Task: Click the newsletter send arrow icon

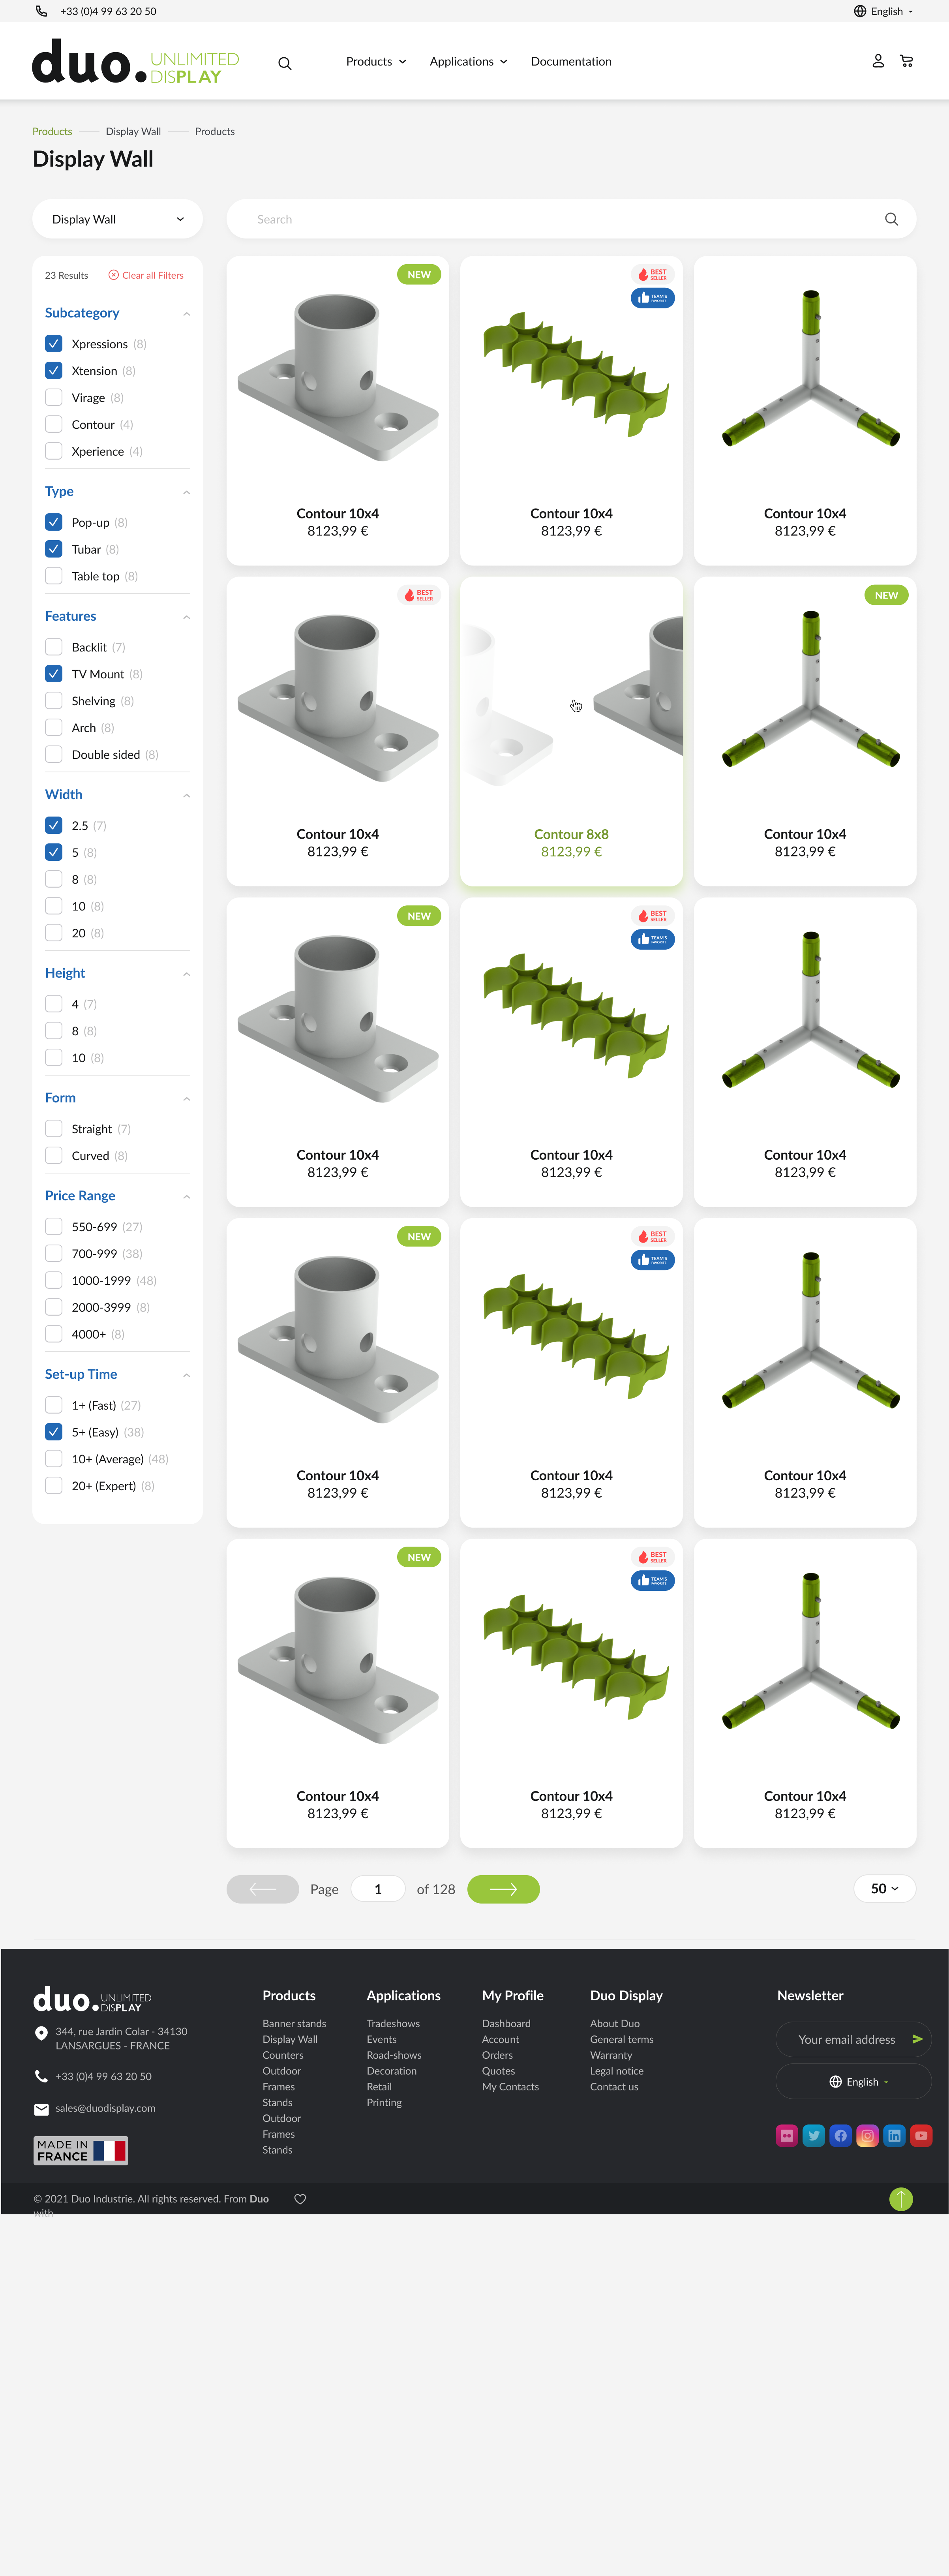Action: 917,2039
